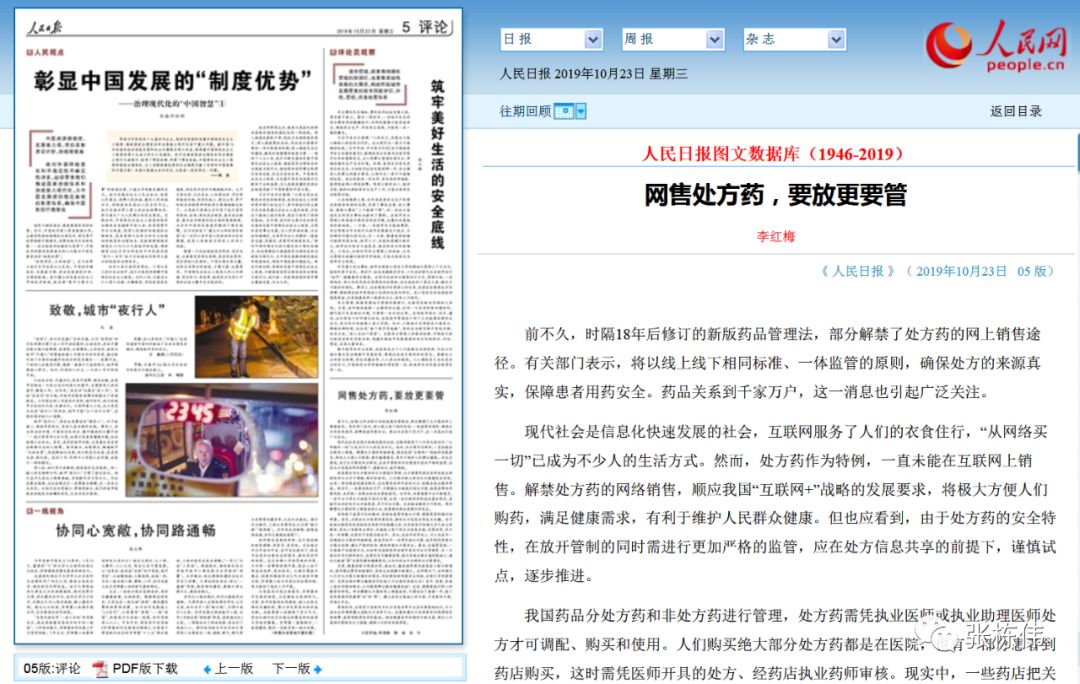
Task: Click author name 李红梅
Action: click(x=776, y=236)
